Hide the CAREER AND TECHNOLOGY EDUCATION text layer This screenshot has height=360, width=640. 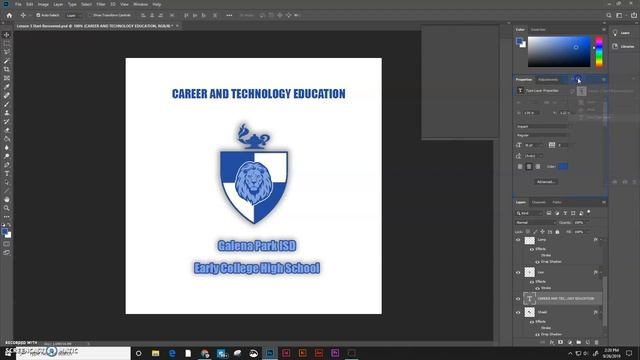[x=518, y=299]
